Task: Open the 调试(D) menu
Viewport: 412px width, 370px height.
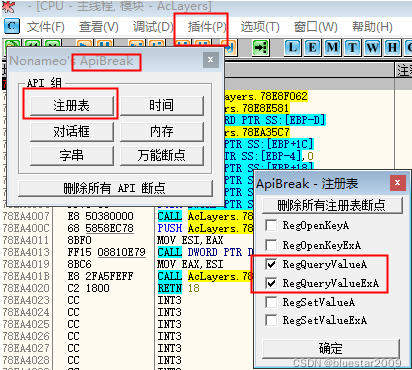Action: tap(153, 27)
